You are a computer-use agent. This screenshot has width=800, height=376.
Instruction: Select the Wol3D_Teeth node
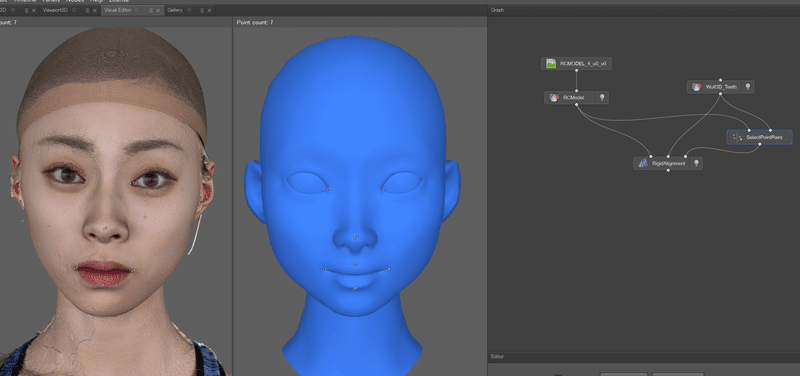coord(720,87)
